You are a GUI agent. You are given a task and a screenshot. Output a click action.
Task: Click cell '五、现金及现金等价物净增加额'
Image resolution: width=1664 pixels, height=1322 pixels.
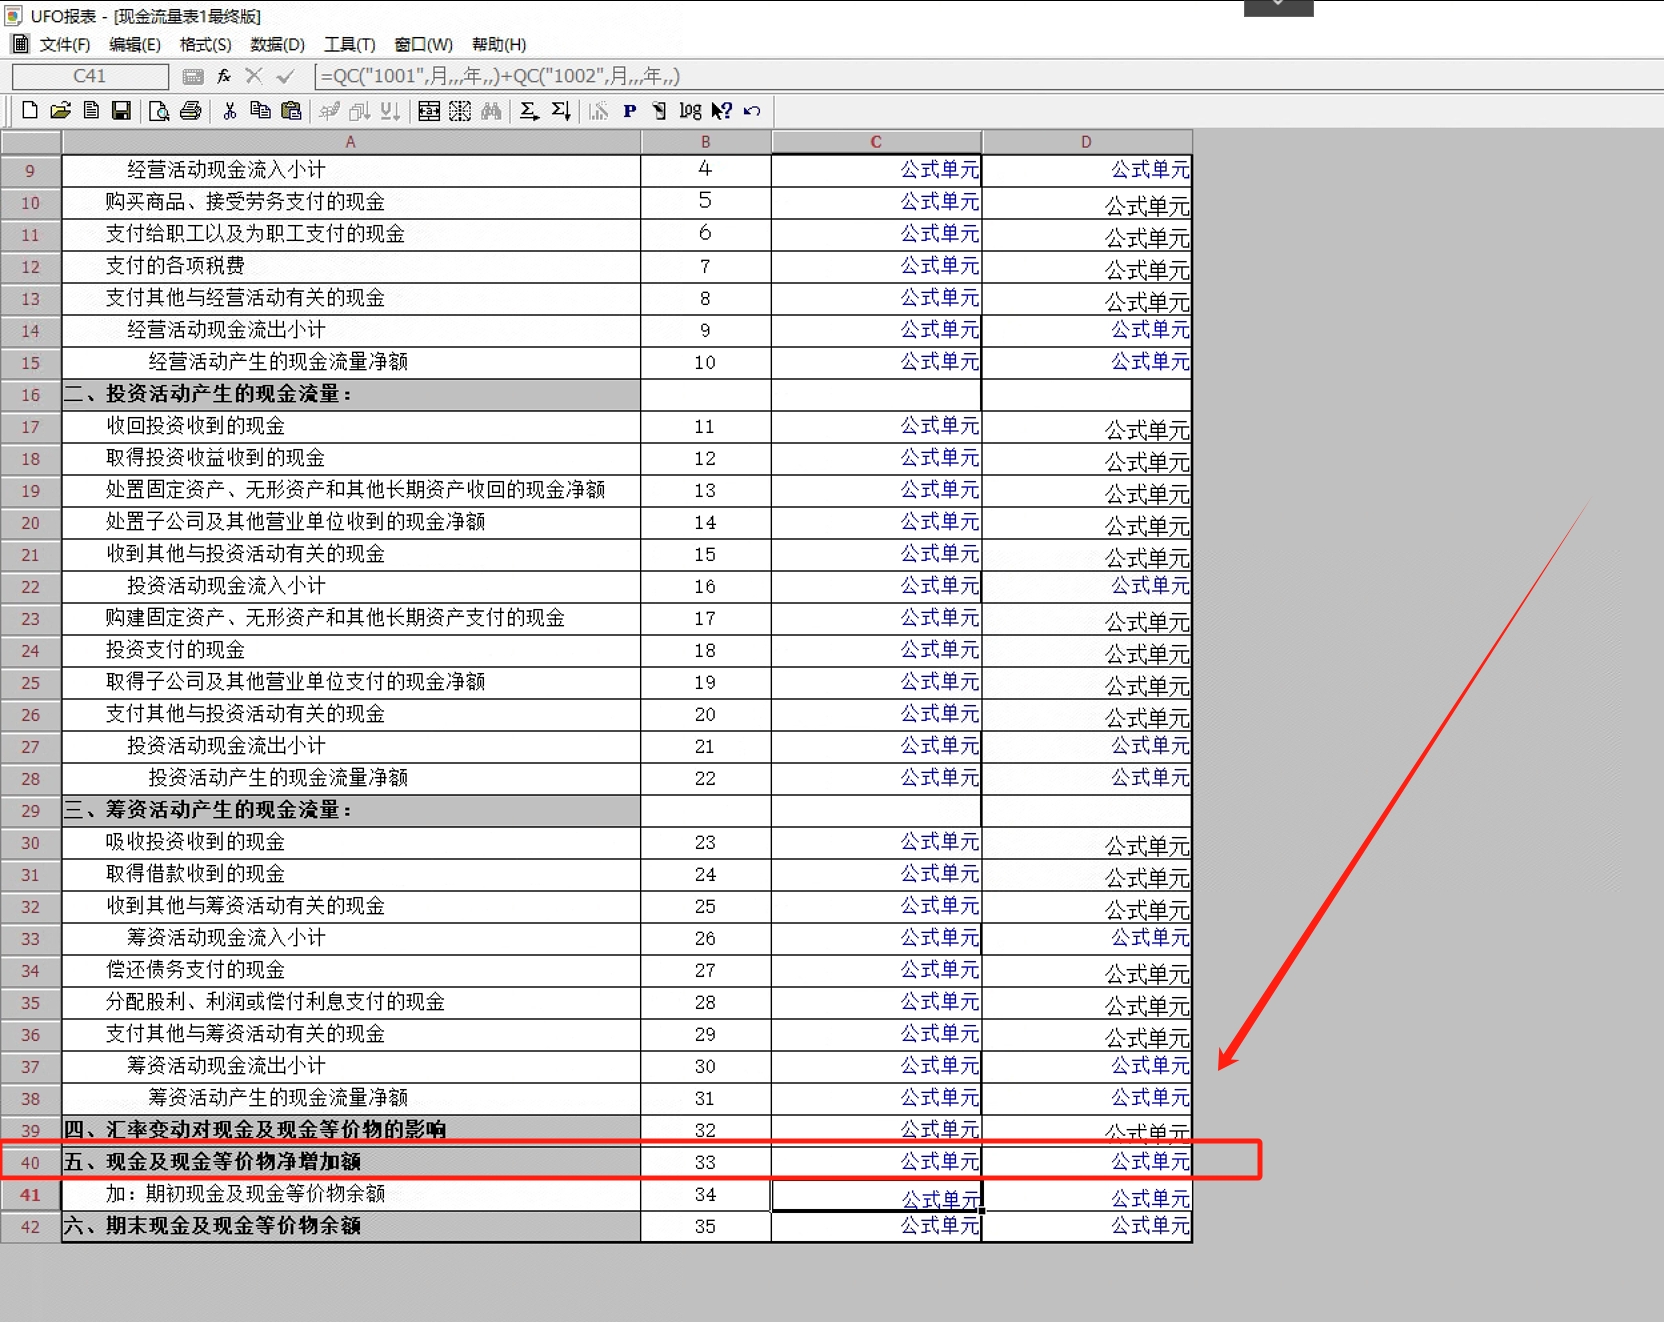point(351,1162)
